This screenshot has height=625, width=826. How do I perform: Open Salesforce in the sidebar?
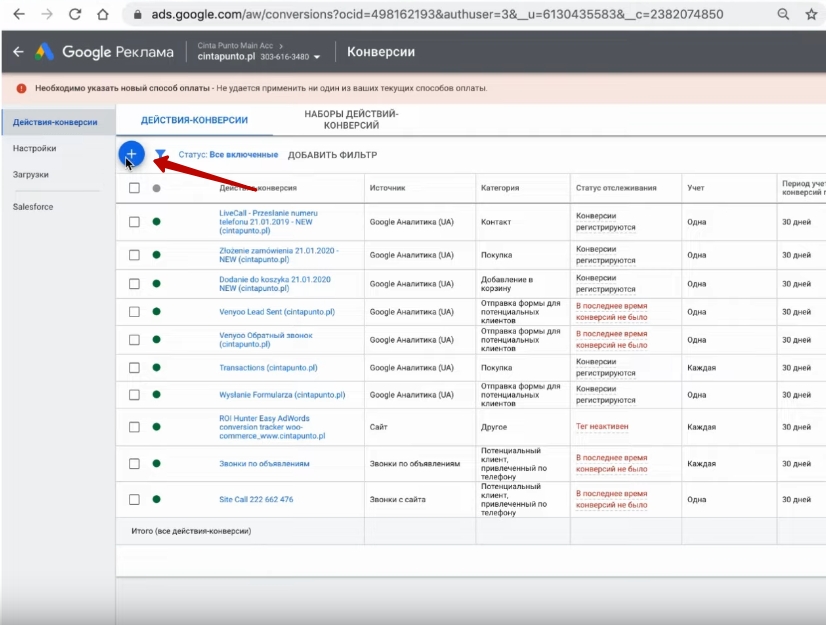[x=33, y=207]
